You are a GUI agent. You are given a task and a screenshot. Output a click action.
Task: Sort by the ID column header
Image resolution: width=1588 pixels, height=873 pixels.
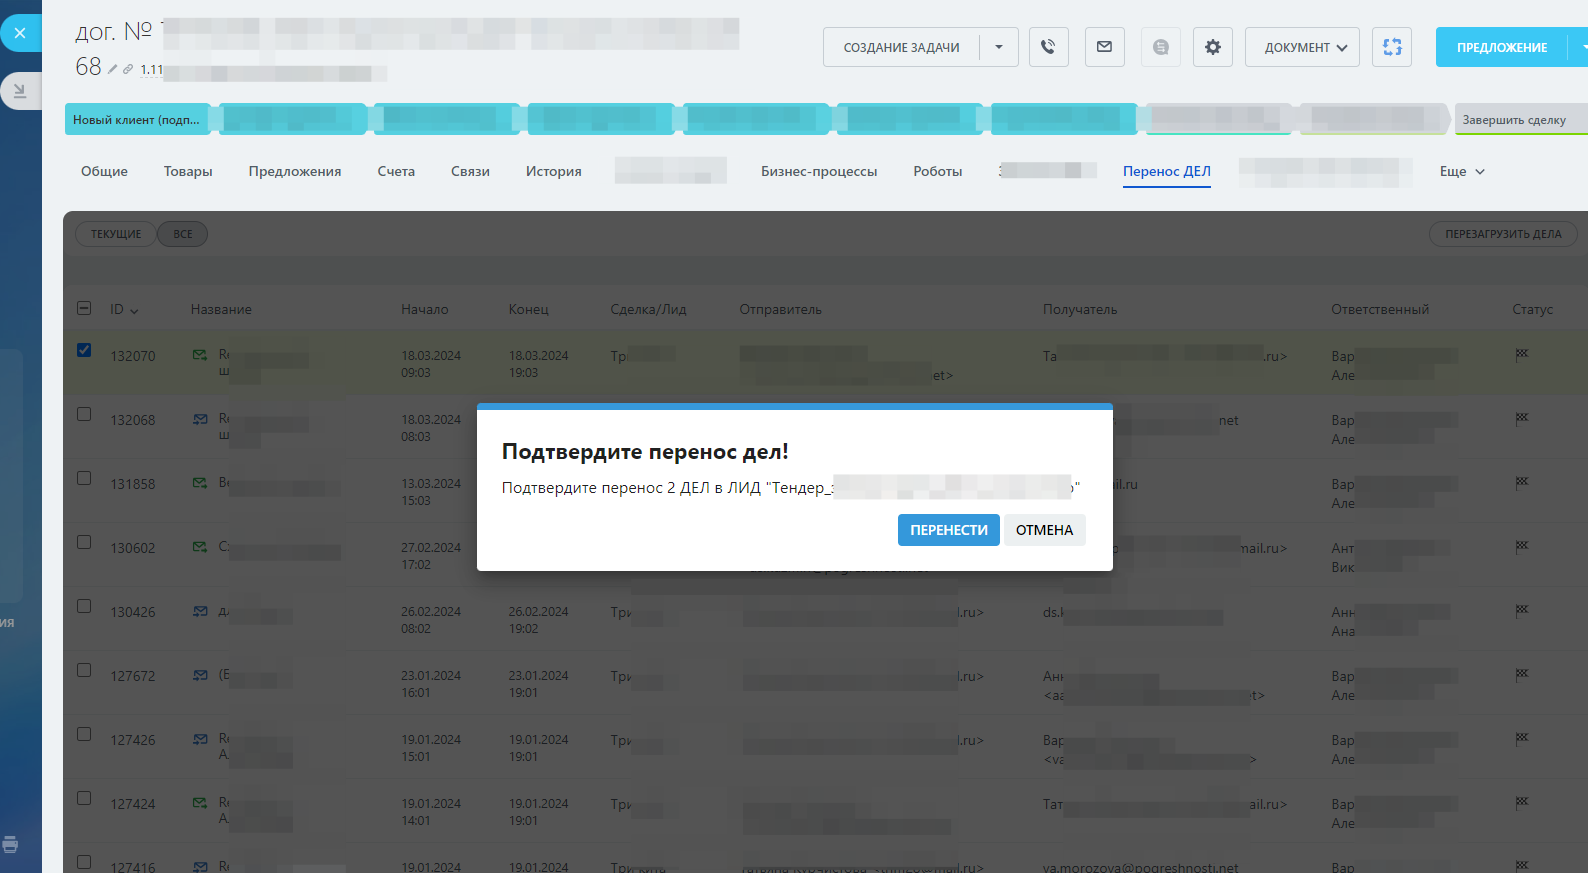pos(124,309)
